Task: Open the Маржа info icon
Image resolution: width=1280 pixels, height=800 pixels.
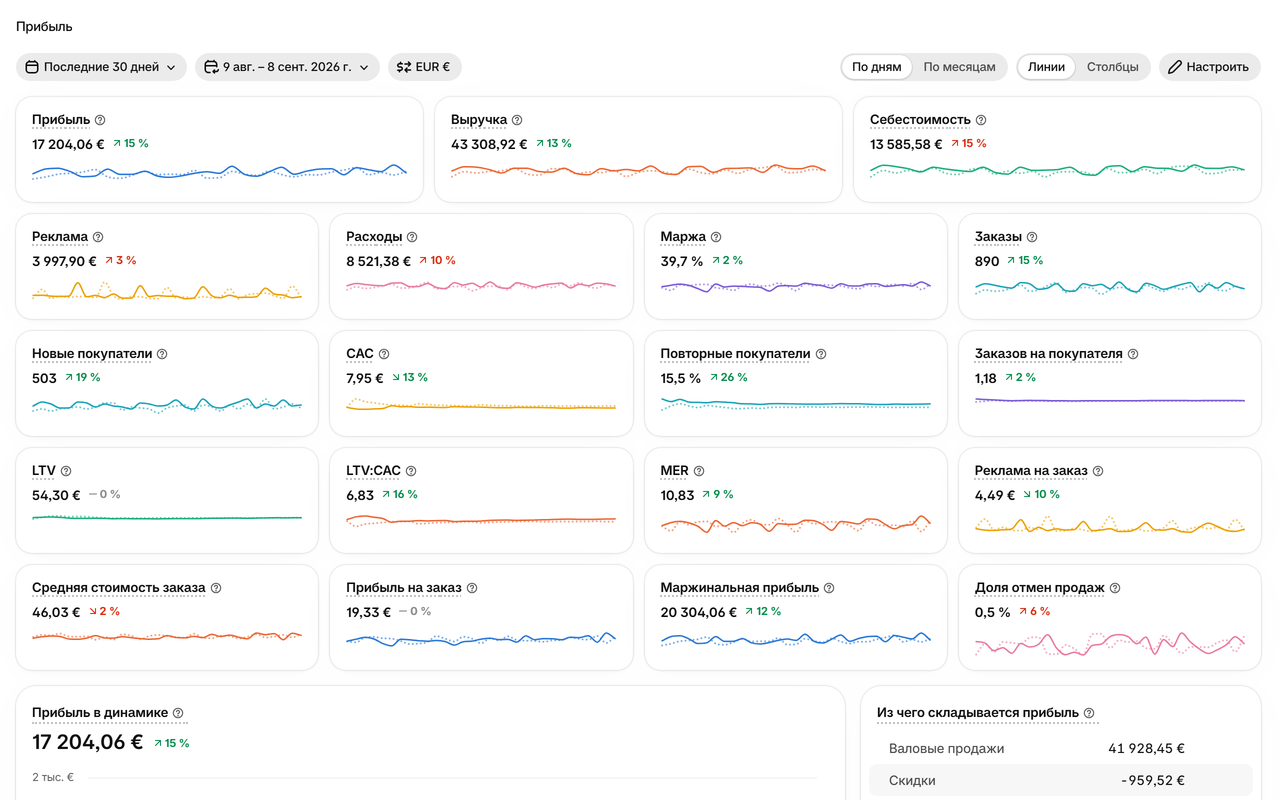Action: pos(716,237)
